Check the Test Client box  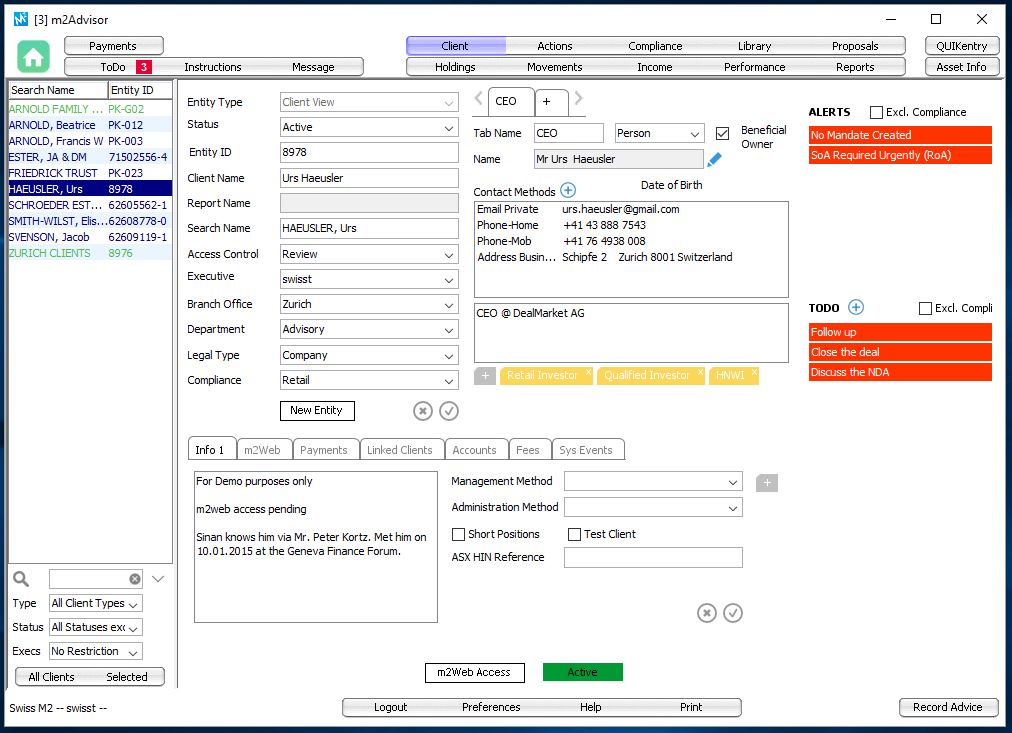click(x=574, y=534)
